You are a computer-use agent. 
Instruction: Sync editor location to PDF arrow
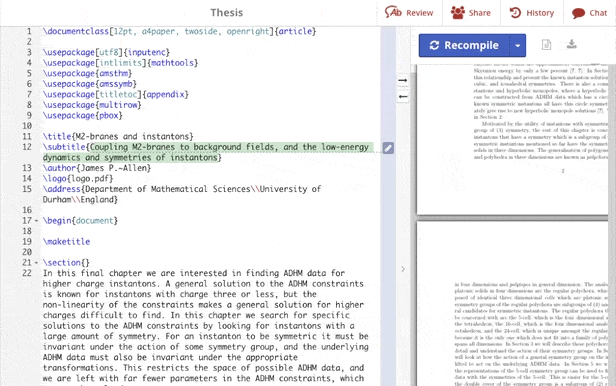point(403,80)
